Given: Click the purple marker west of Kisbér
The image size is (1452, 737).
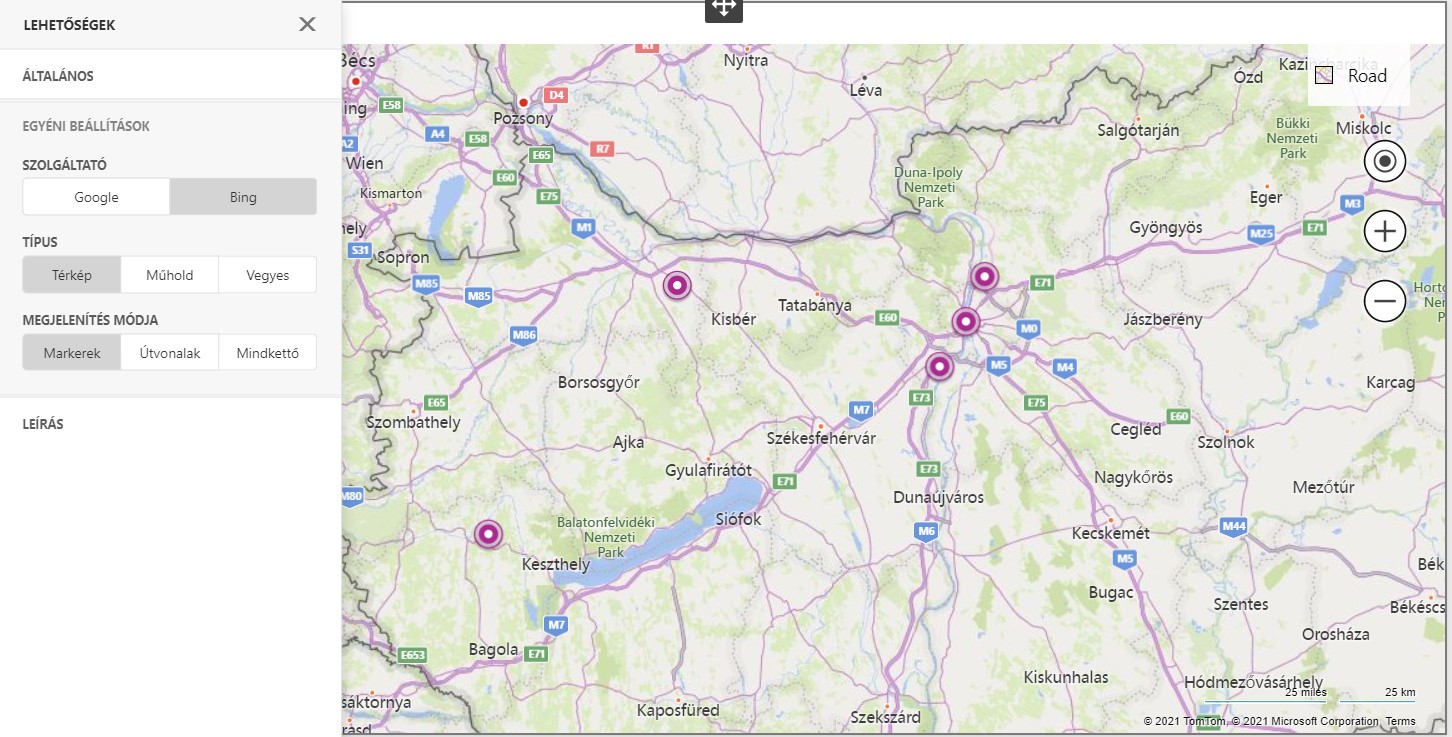Looking at the screenshot, I should 677,286.
